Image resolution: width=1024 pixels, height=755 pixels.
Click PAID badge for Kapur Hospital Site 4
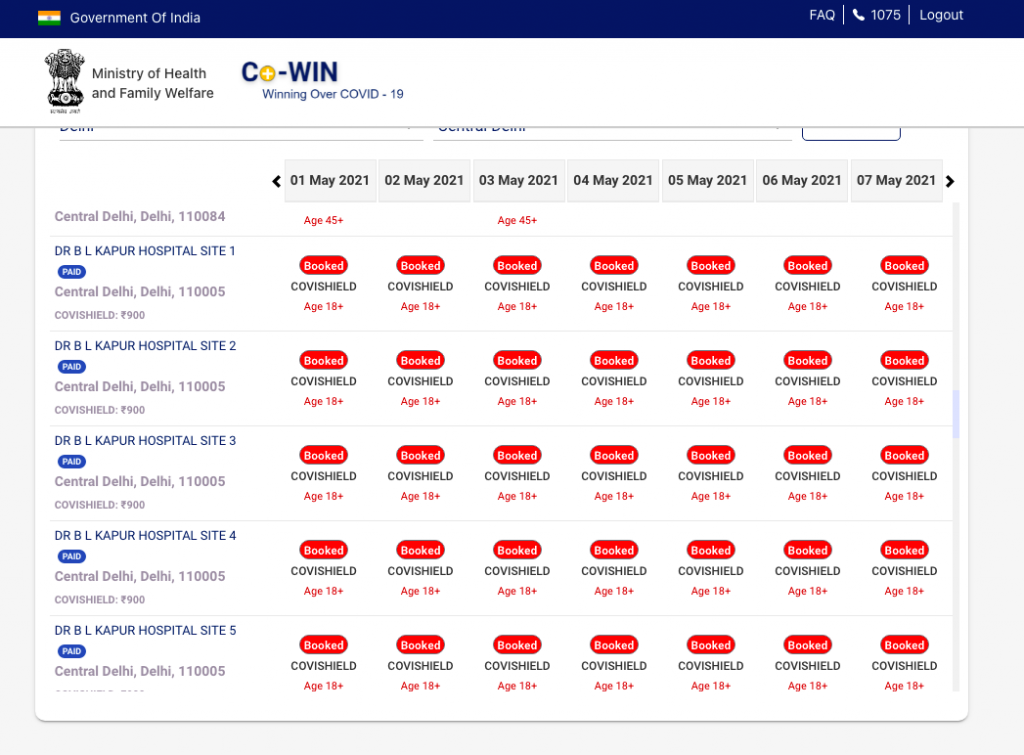pyautogui.click(x=72, y=556)
